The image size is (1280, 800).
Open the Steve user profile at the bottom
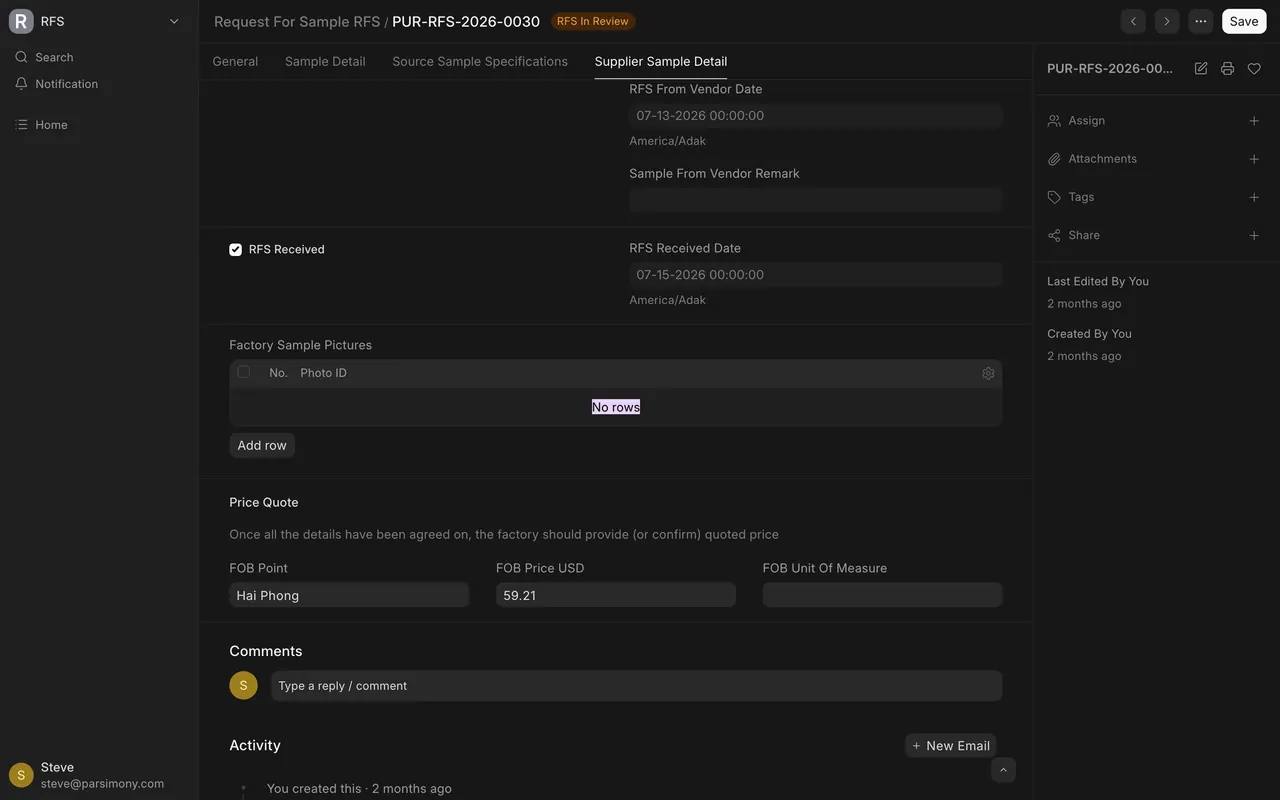[99, 775]
